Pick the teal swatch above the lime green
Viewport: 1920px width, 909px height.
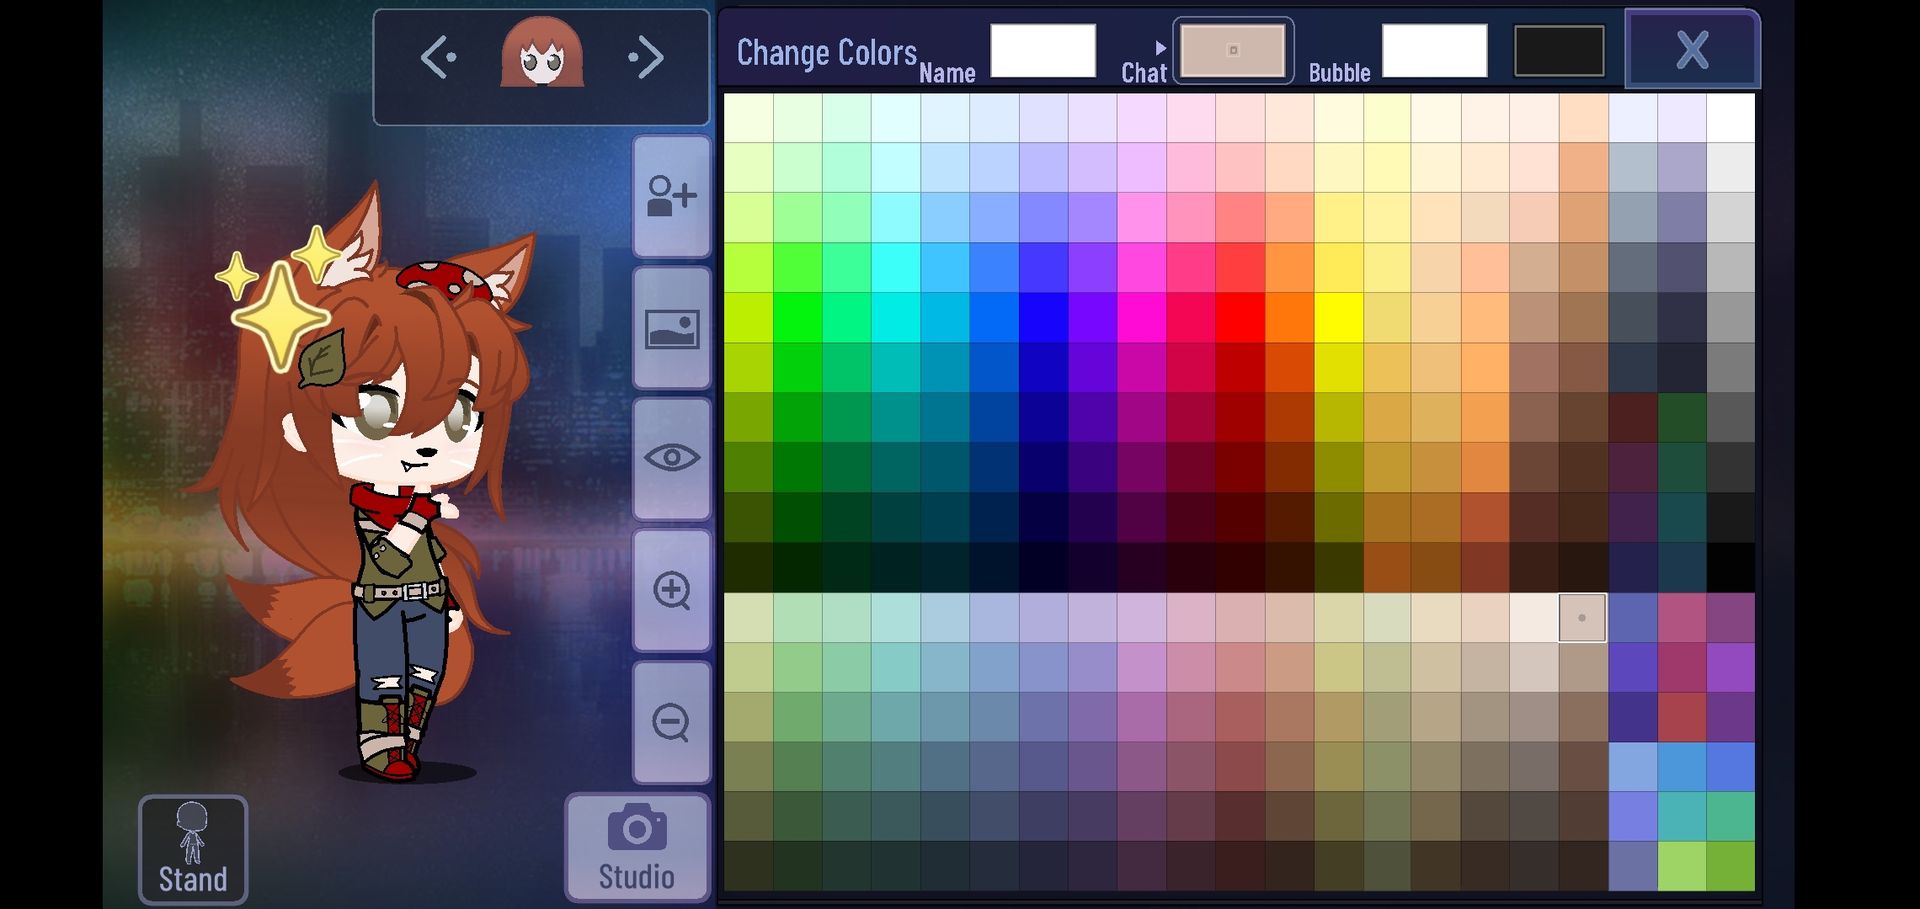(1682, 817)
